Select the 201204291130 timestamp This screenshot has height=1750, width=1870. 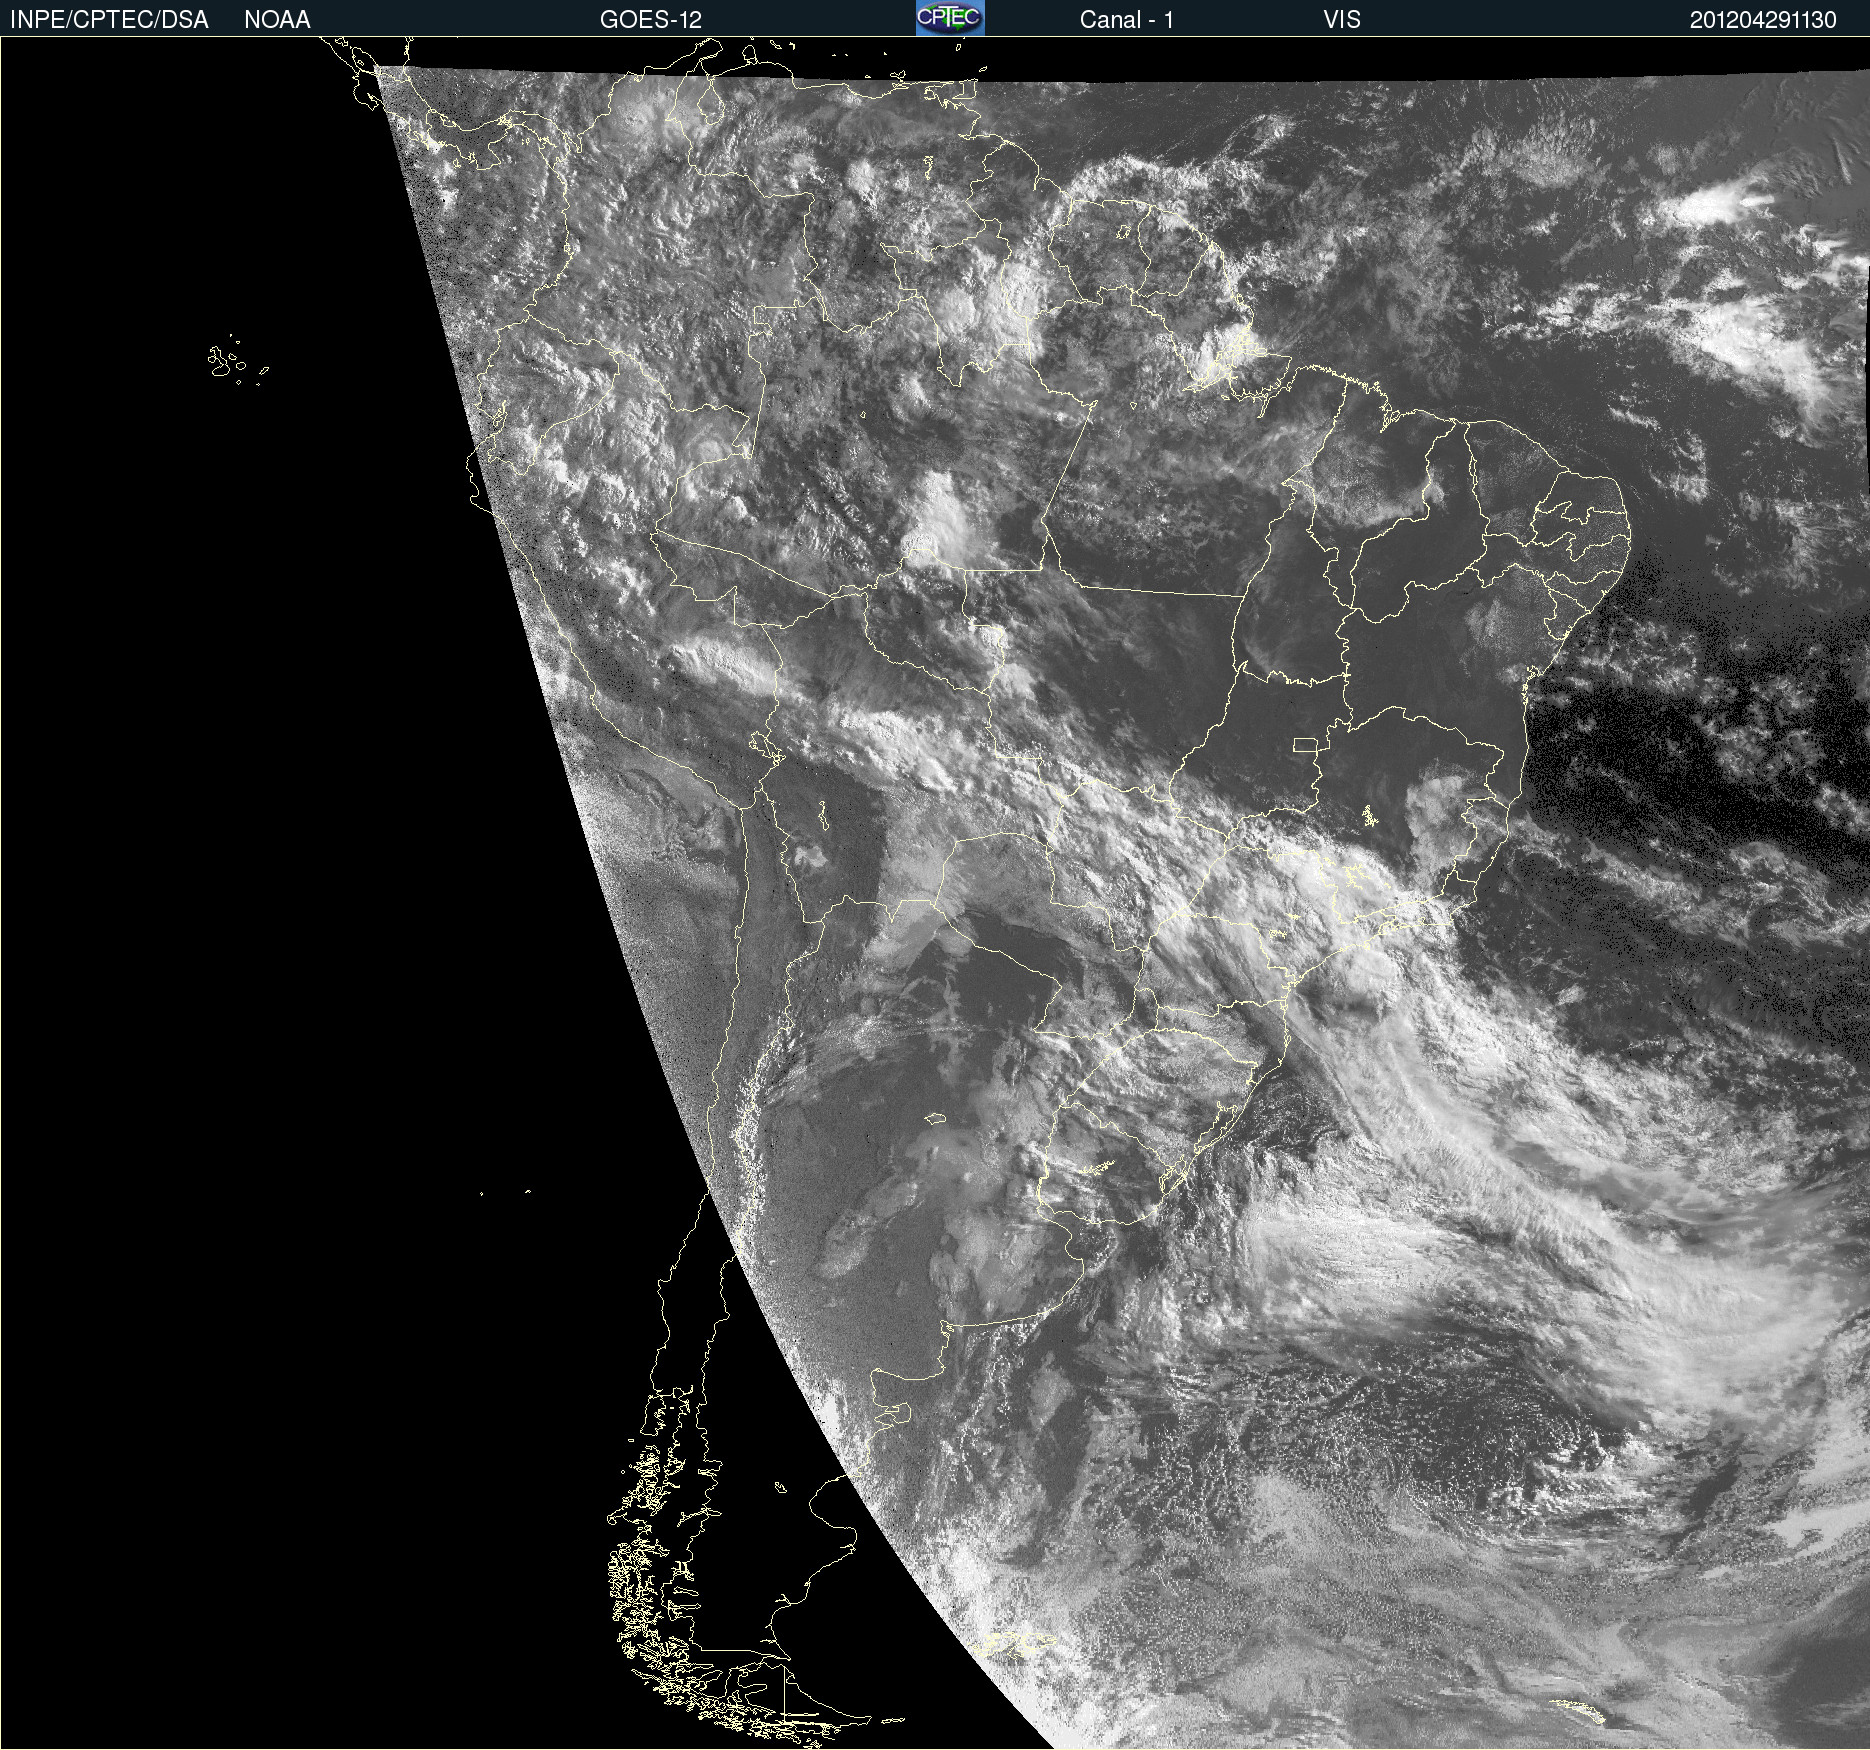point(1763,19)
